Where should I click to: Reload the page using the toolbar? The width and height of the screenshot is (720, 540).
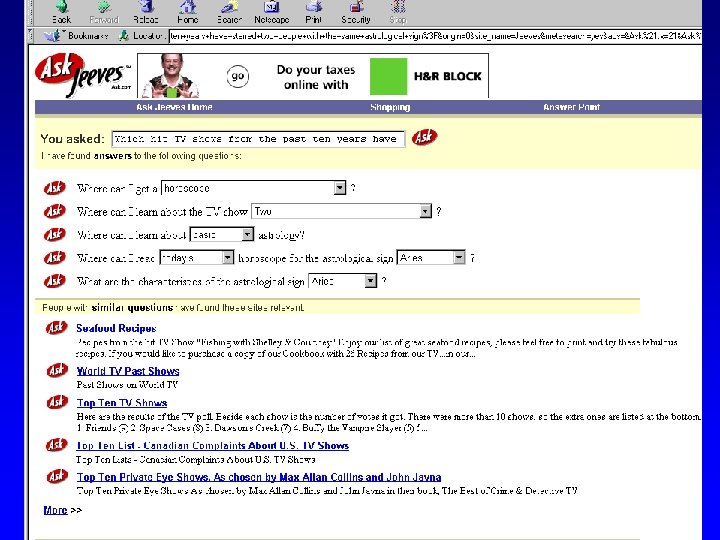[146, 12]
